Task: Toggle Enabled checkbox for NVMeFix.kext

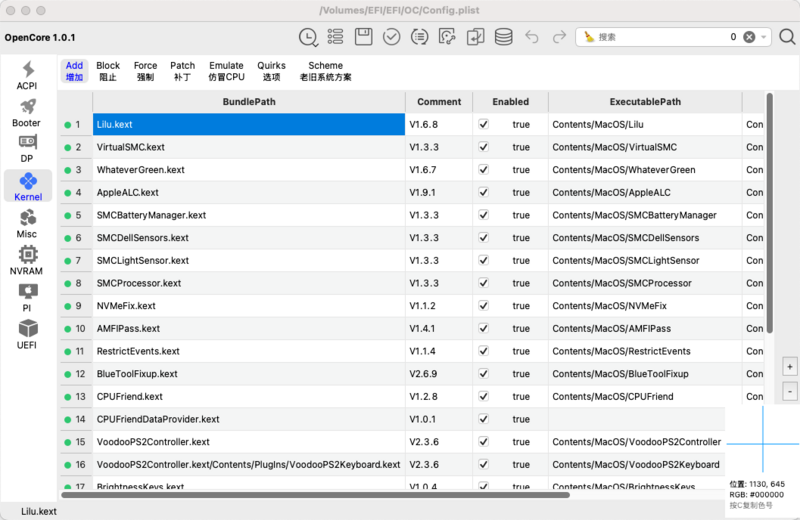Action: pos(483,306)
